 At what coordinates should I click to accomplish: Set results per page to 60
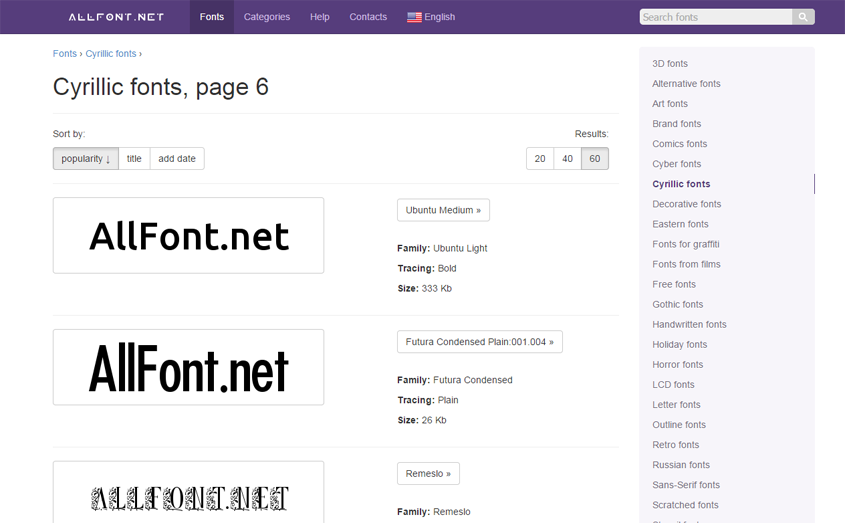[x=595, y=159]
